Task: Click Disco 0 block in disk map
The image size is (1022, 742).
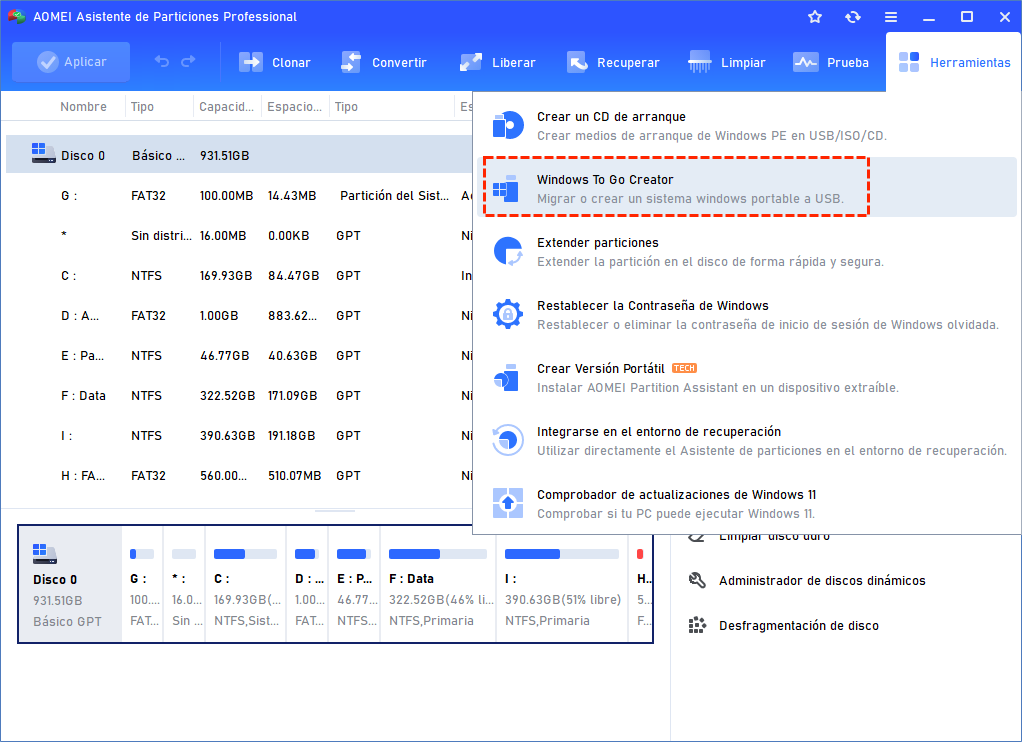Action: click(70, 584)
